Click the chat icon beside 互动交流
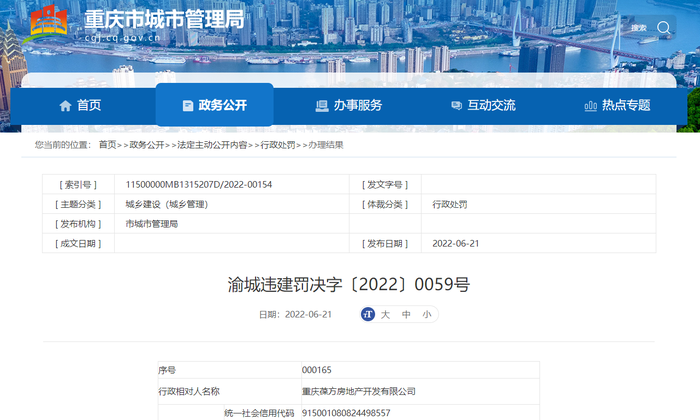700x420 pixels. (x=456, y=106)
